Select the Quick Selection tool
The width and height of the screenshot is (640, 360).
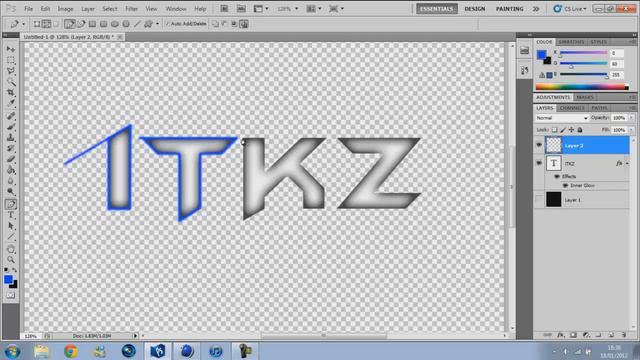(x=11, y=82)
